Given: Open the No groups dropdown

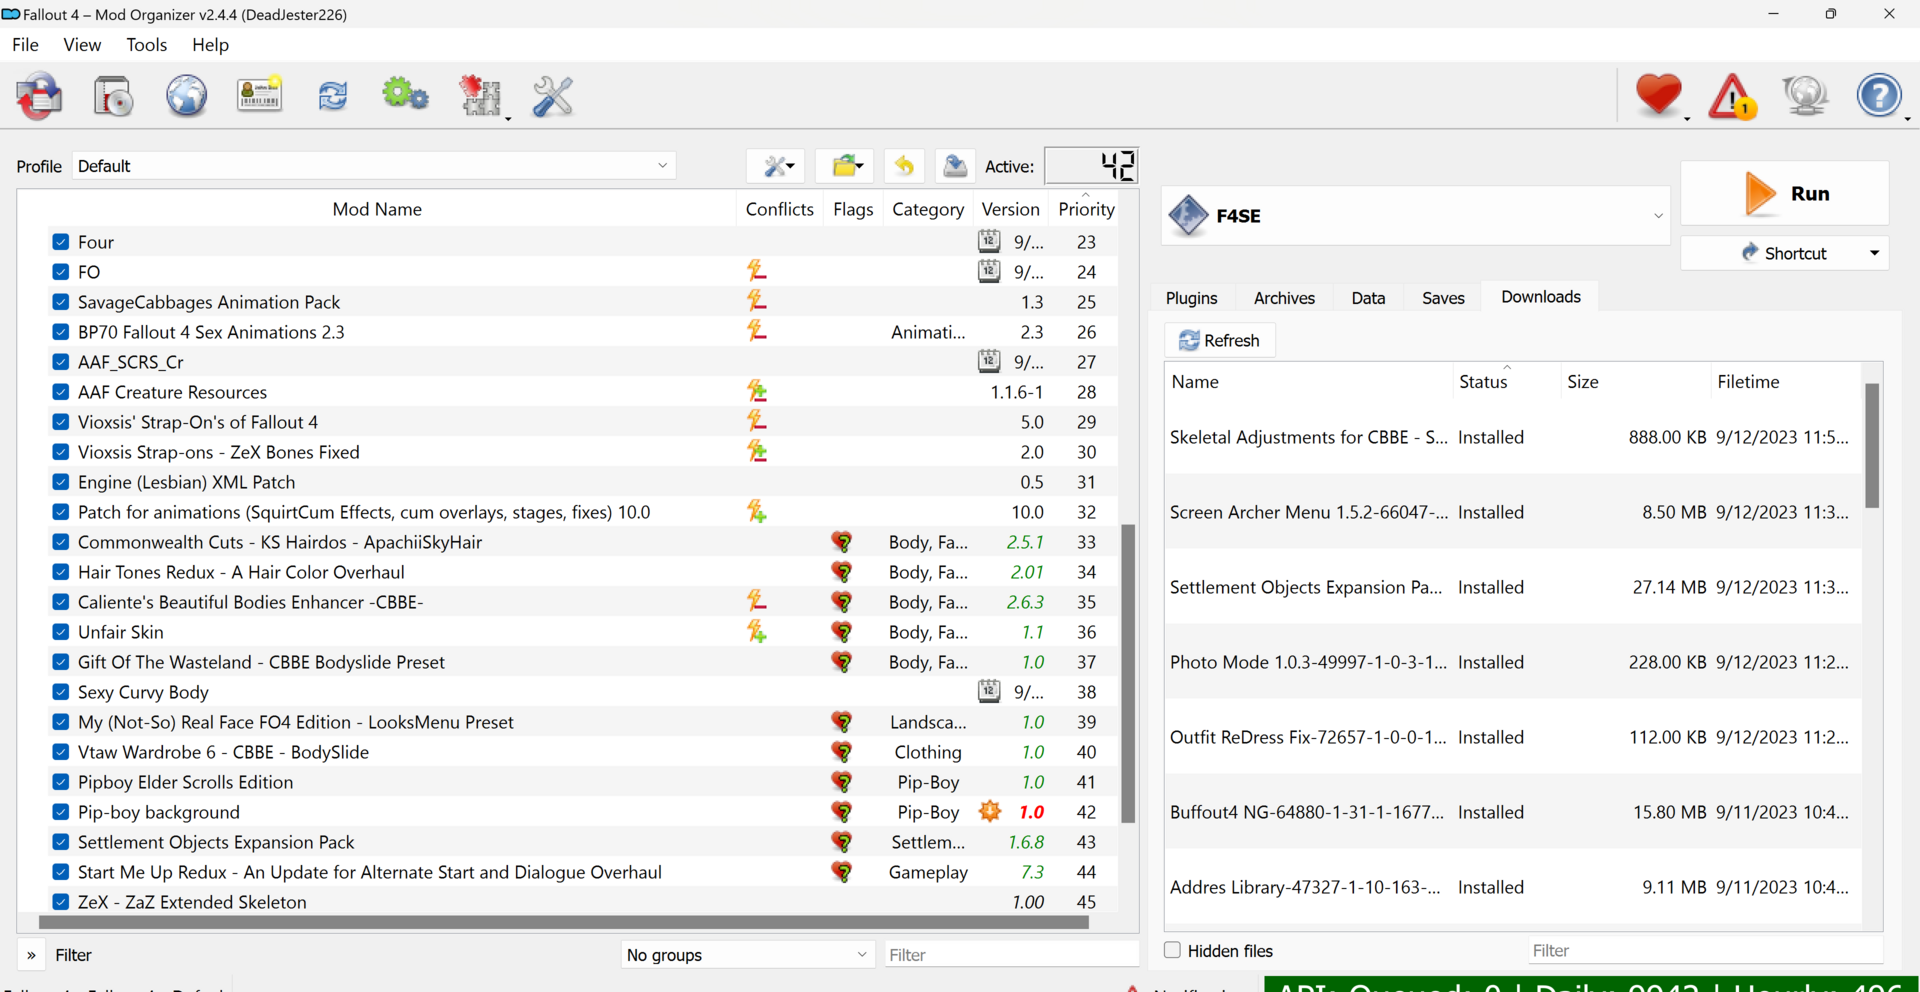Looking at the screenshot, I should point(747,955).
